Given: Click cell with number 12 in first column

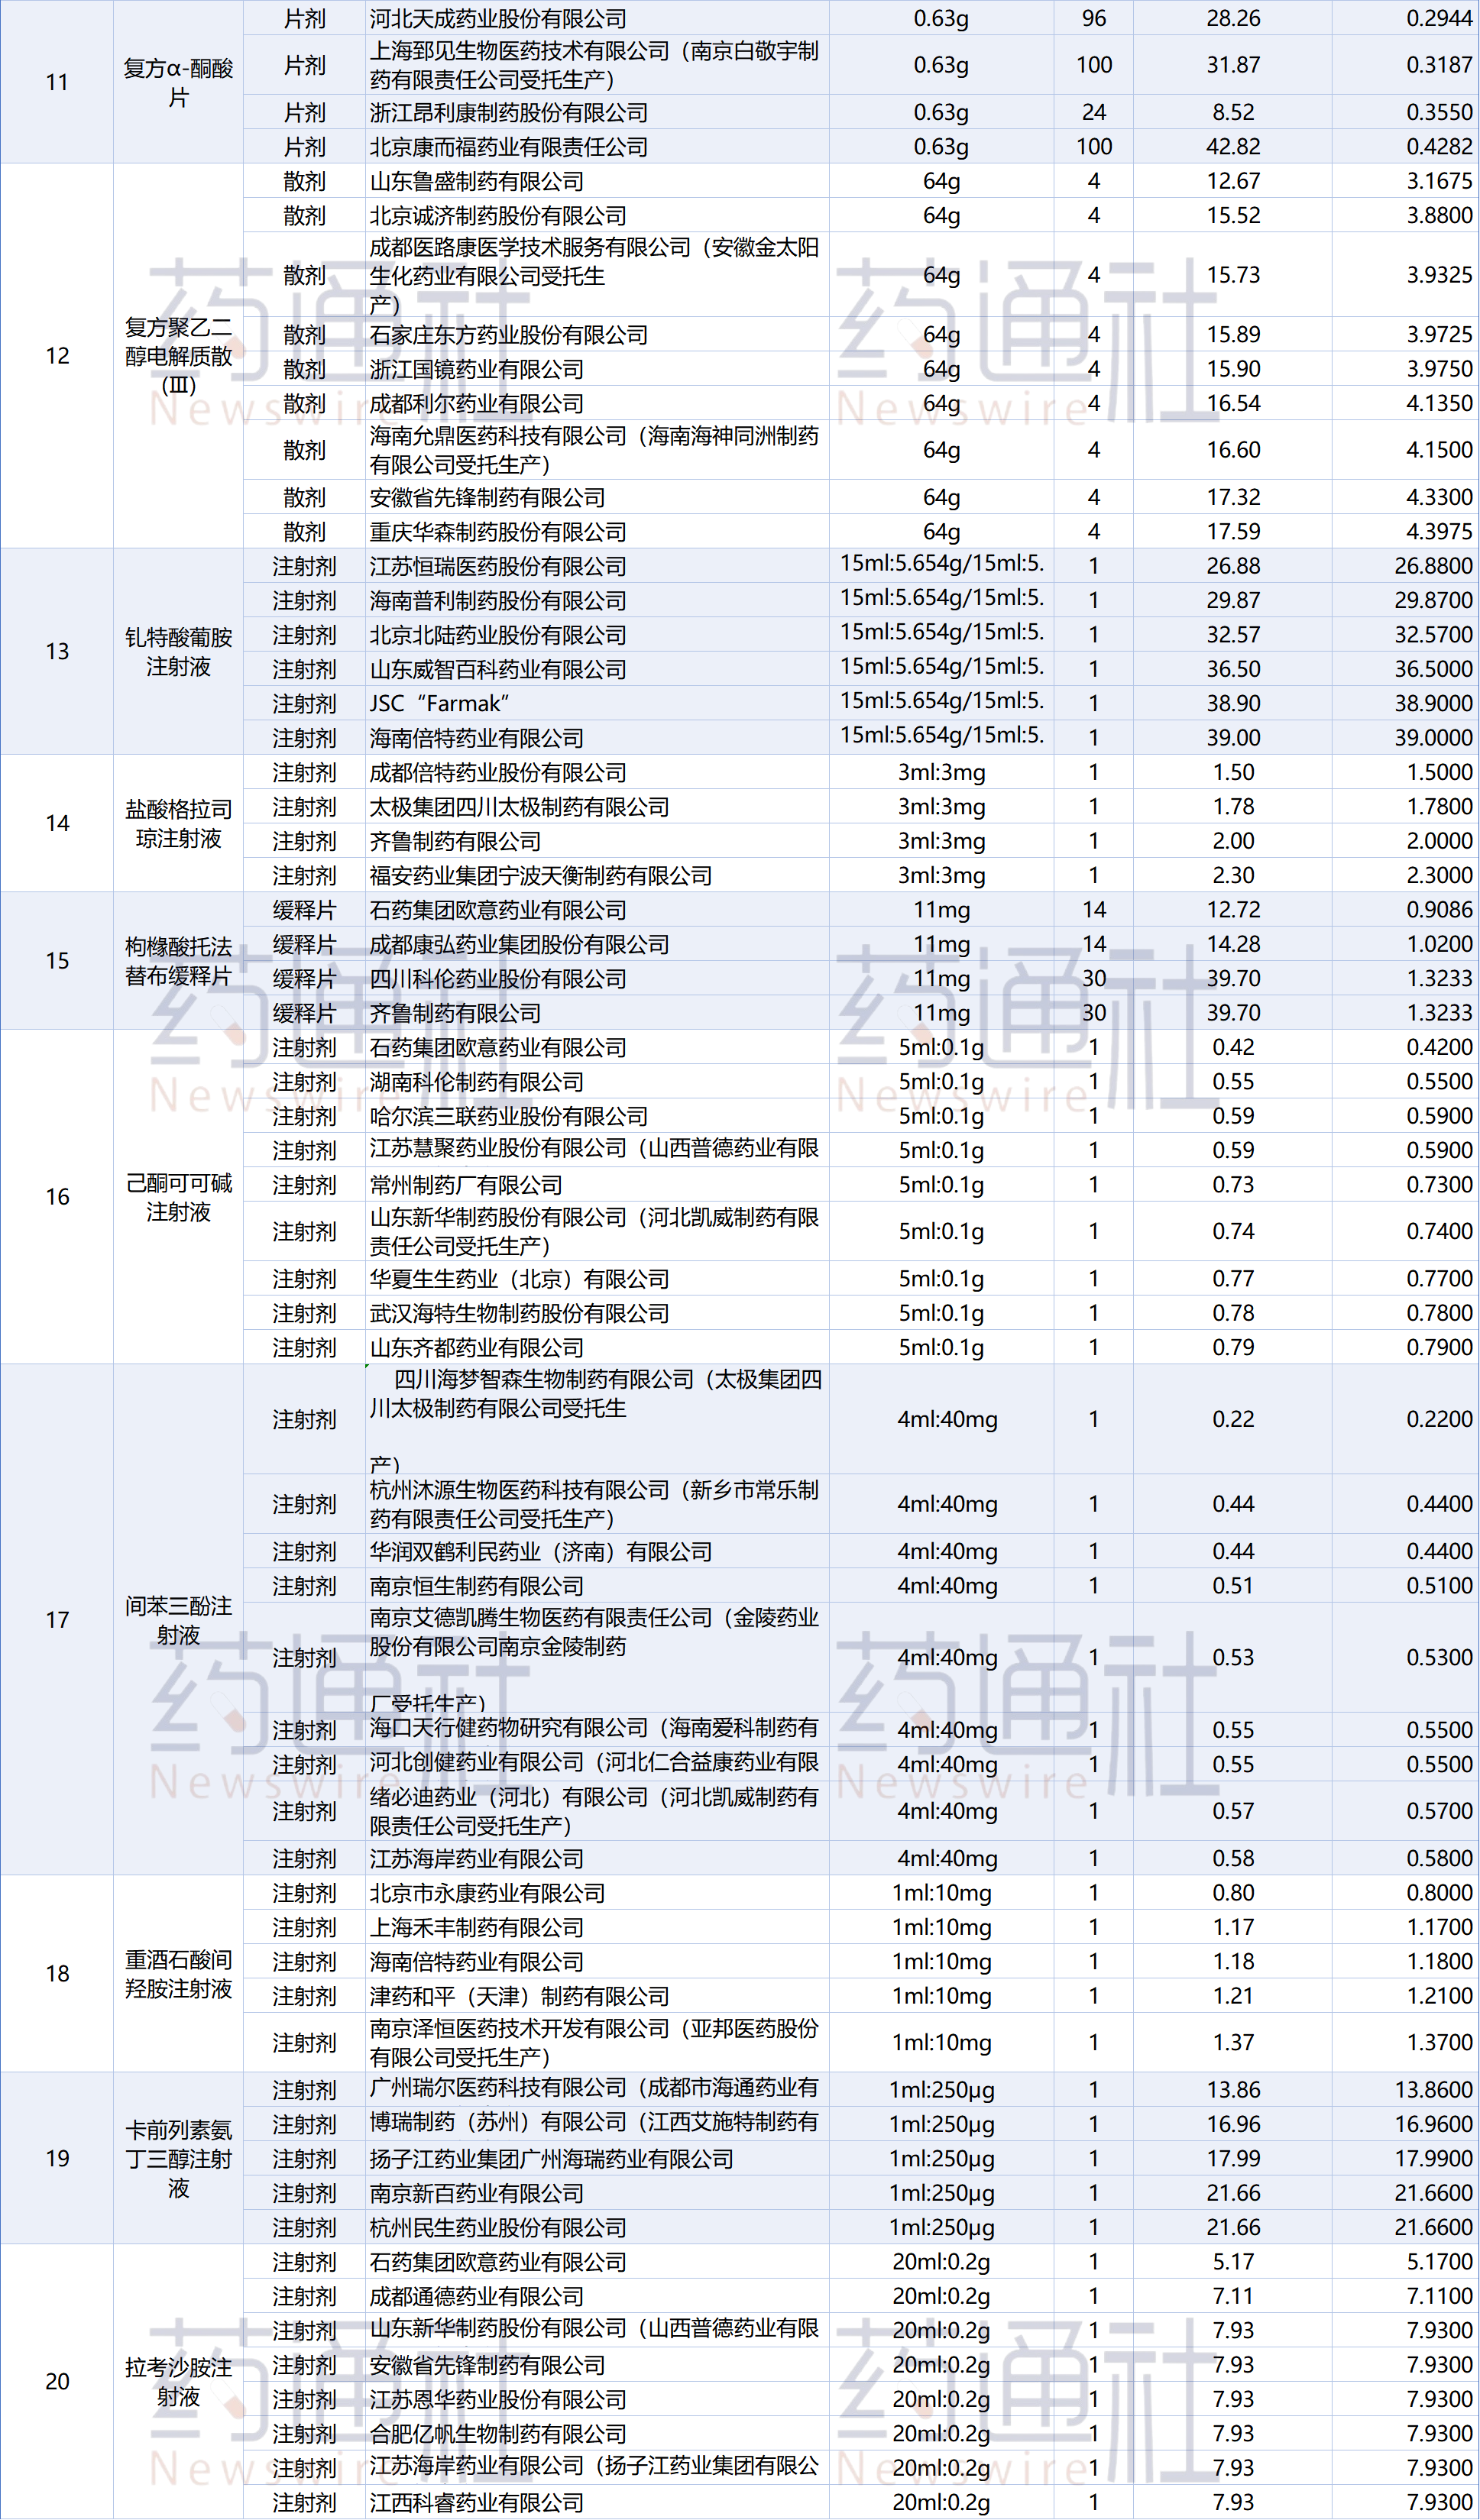Looking at the screenshot, I should (x=57, y=356).
